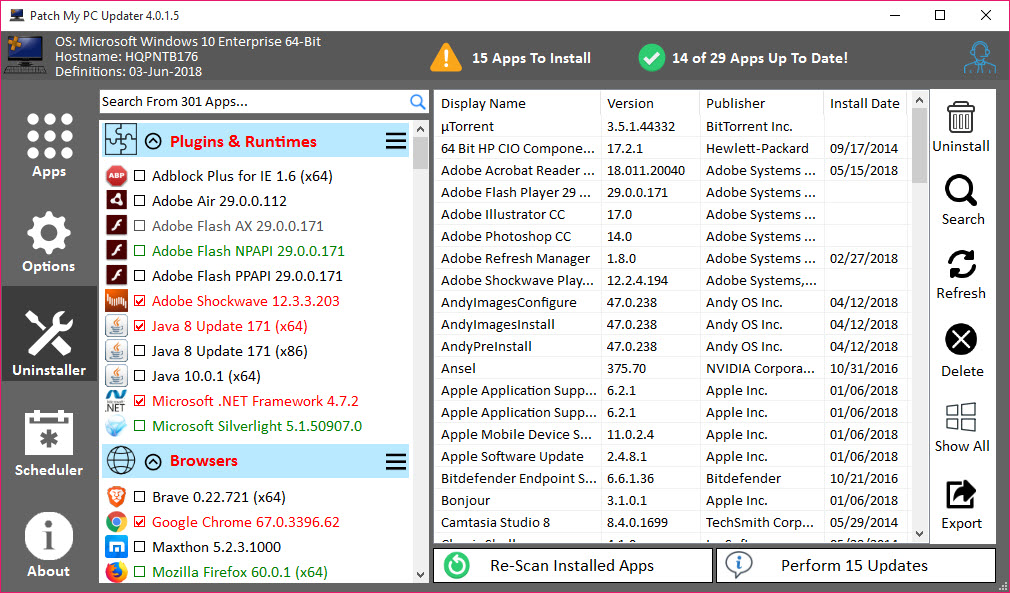This screenshot has width=1010, height=593.
Task: Select the Bonjour row
Action: tap(672, 500)
